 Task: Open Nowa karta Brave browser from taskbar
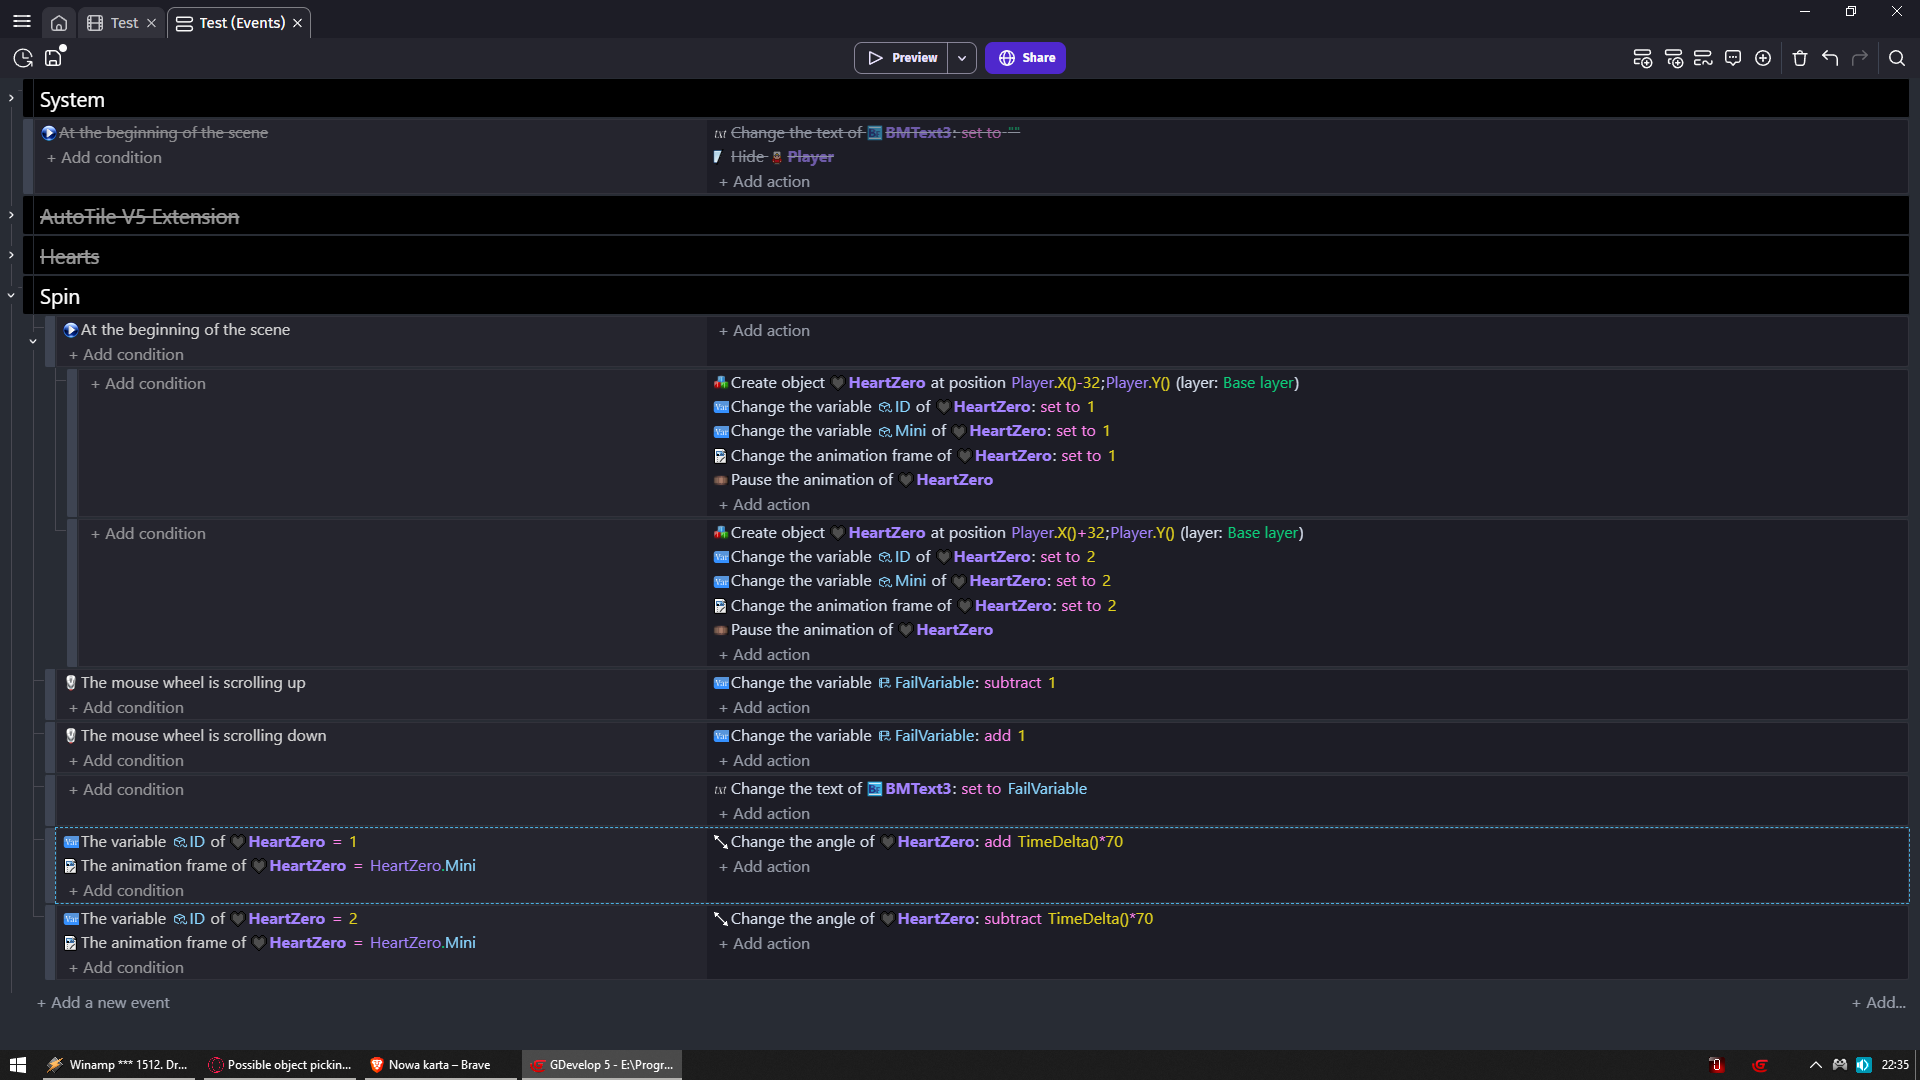click(439, 1065)
